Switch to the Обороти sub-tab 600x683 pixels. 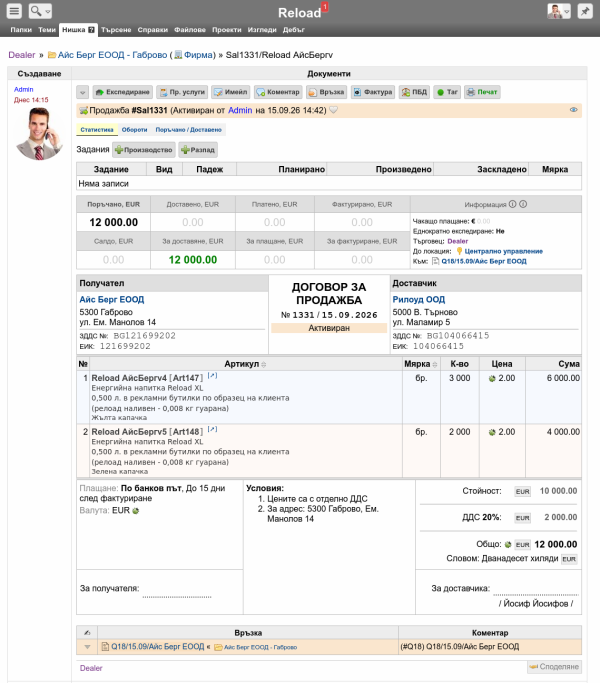(134, 130)
